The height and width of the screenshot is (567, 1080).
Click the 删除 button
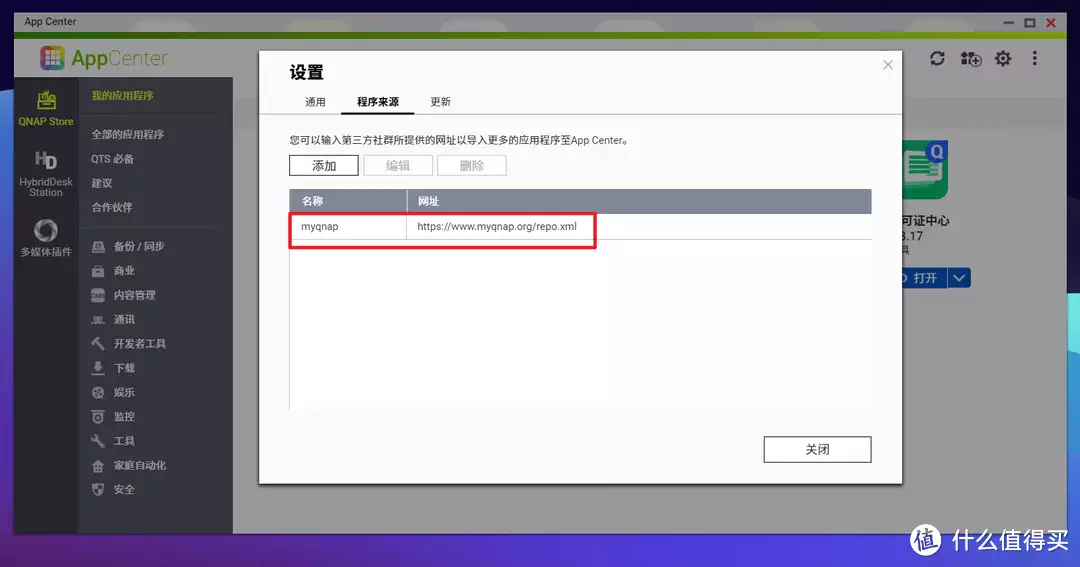click(472, 165)
